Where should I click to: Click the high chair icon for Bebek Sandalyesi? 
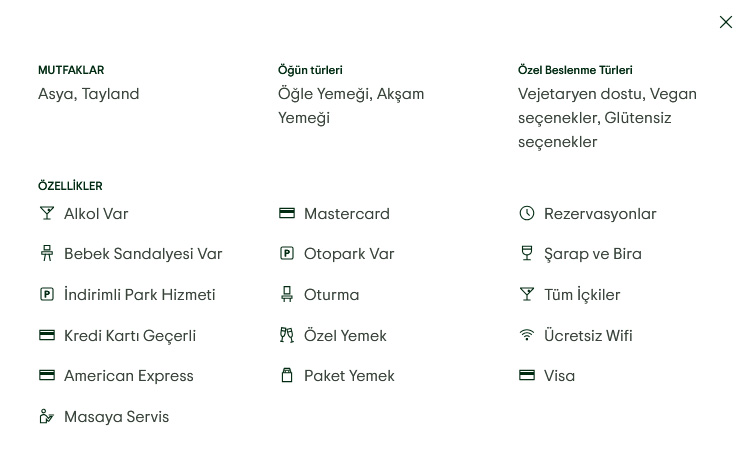(x=47, y=254)
